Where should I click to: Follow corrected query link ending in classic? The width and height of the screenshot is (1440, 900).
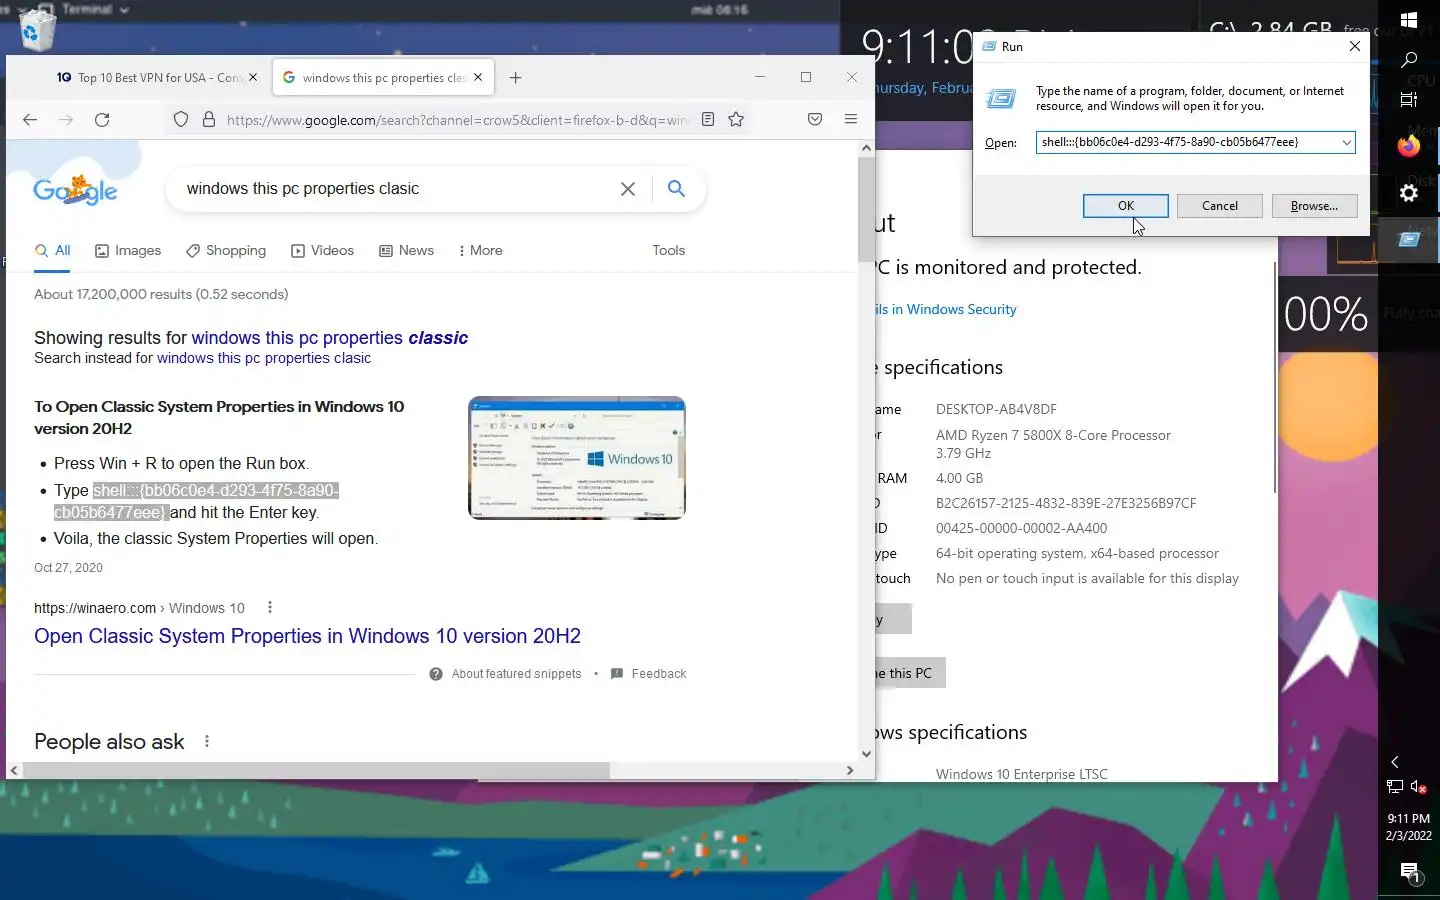point(330,338)
